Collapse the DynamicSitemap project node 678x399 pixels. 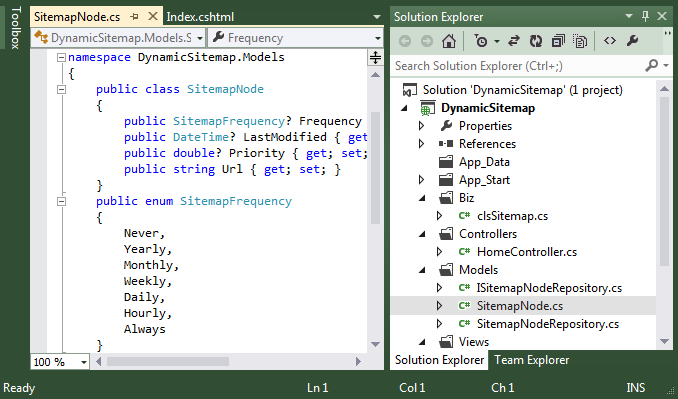tap(405, 108)
